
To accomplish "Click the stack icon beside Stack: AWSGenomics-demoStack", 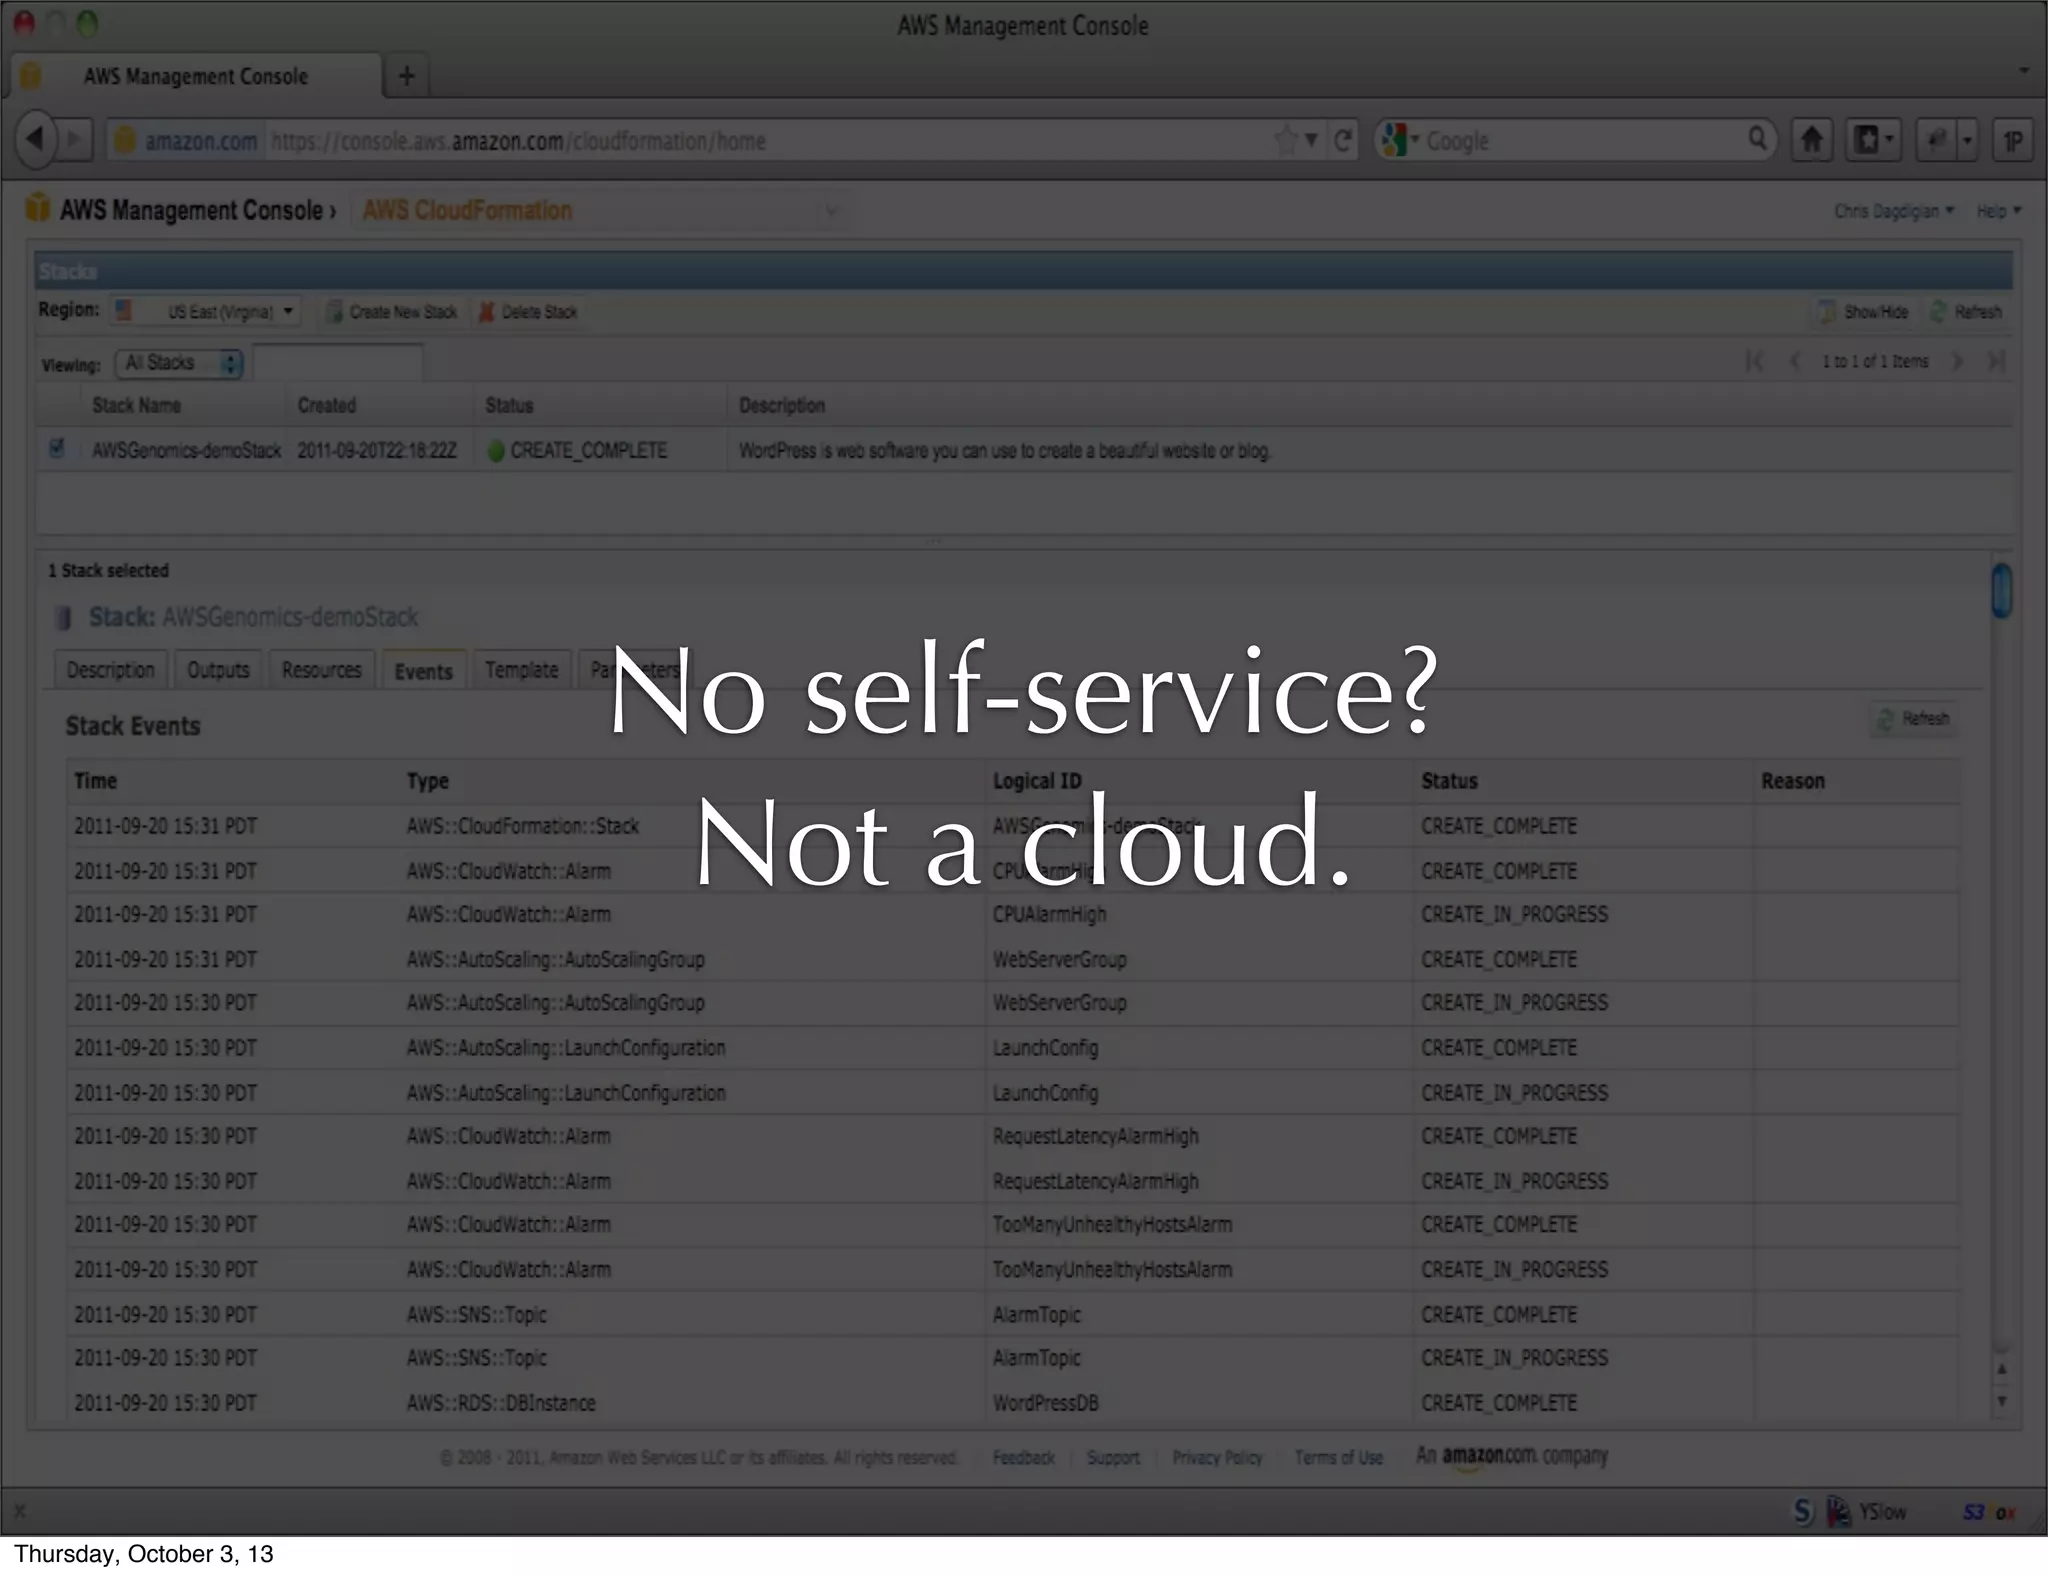I will point(64,617).
